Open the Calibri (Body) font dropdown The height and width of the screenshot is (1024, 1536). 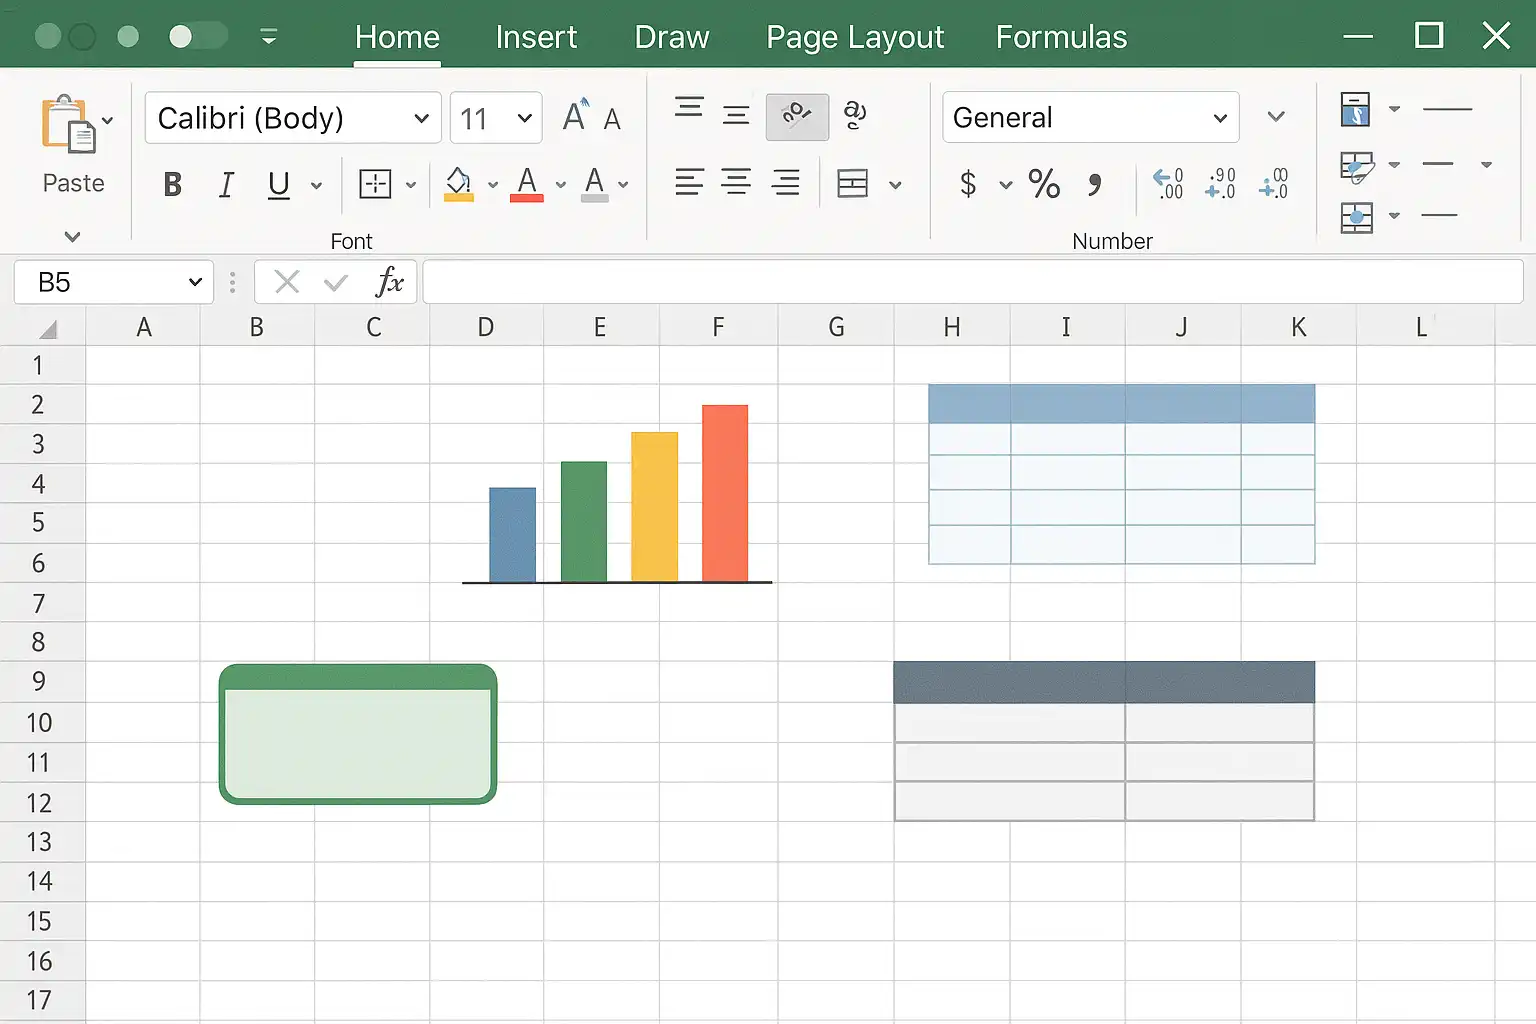point(421,118)
